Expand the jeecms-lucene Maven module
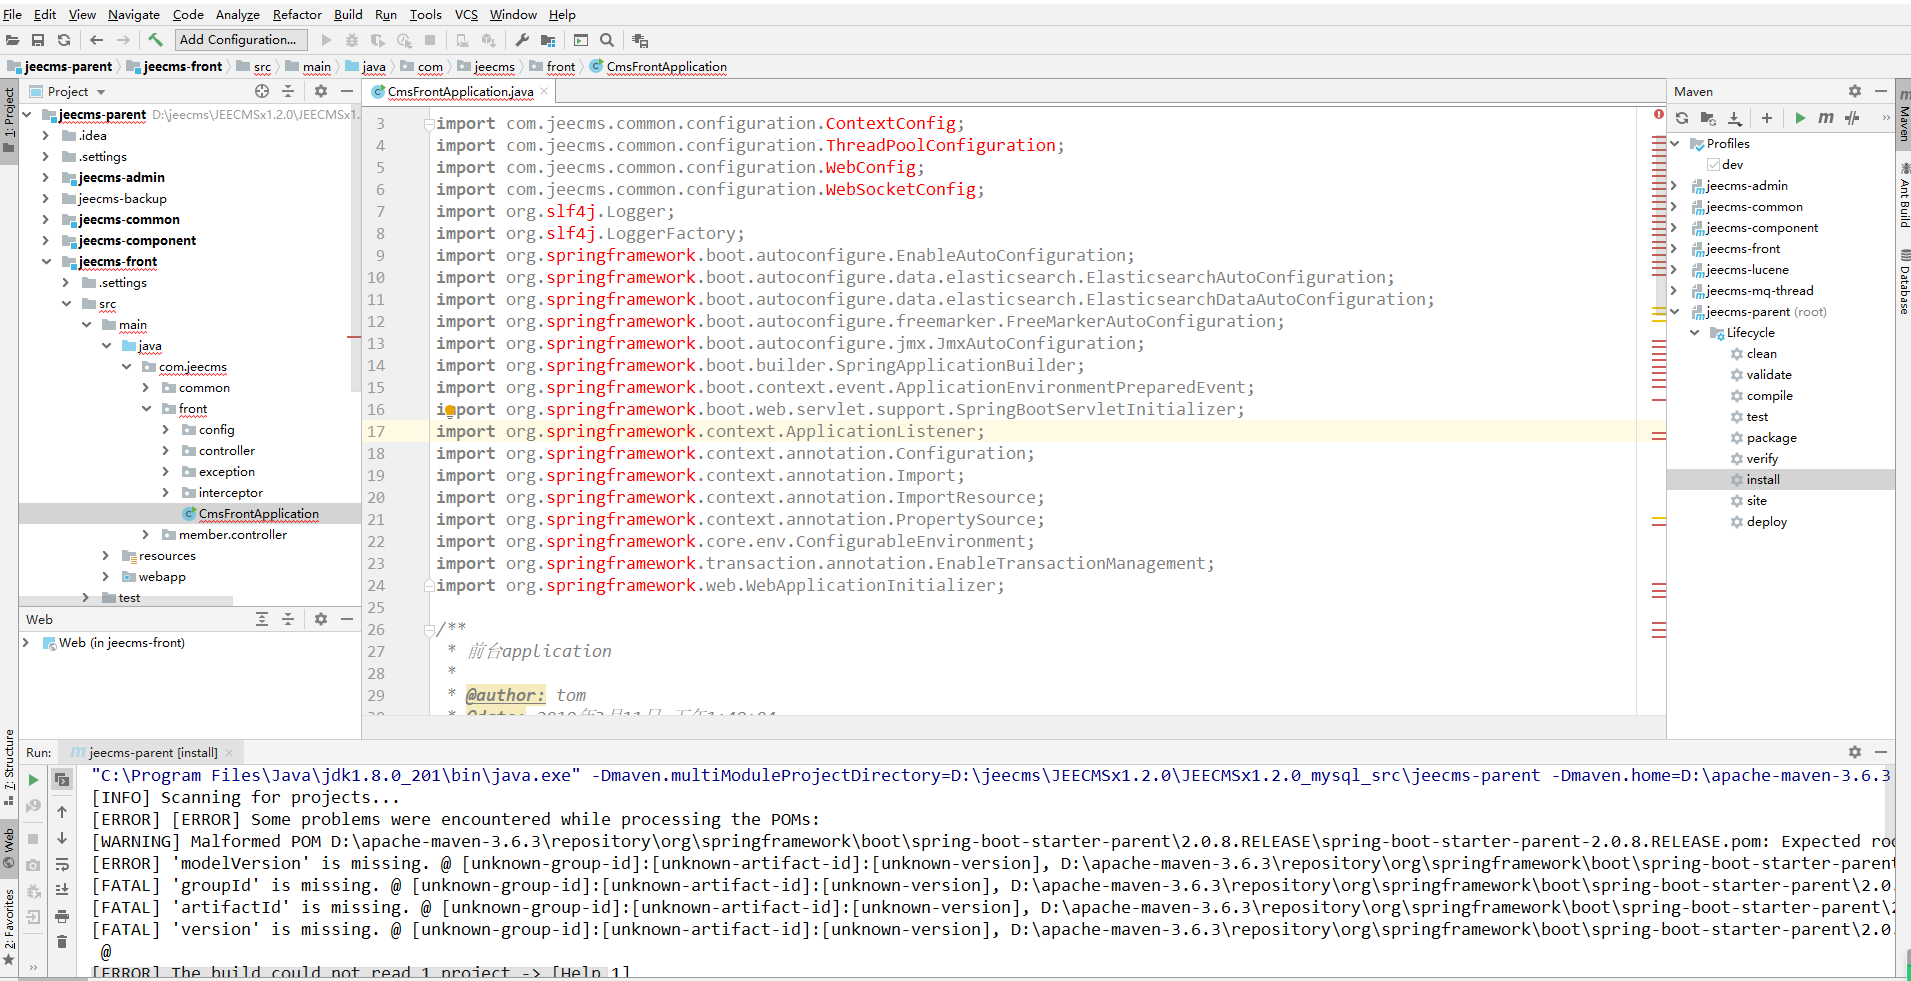The width and height of the screenshot is (1911, 981). pyautogui.click(x=1675, y=270)
